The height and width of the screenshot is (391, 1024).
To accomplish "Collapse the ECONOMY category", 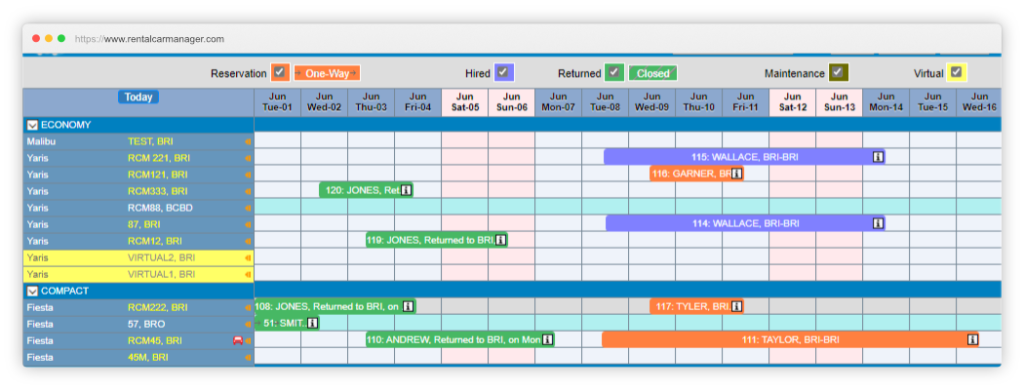I will pos(31,125).
